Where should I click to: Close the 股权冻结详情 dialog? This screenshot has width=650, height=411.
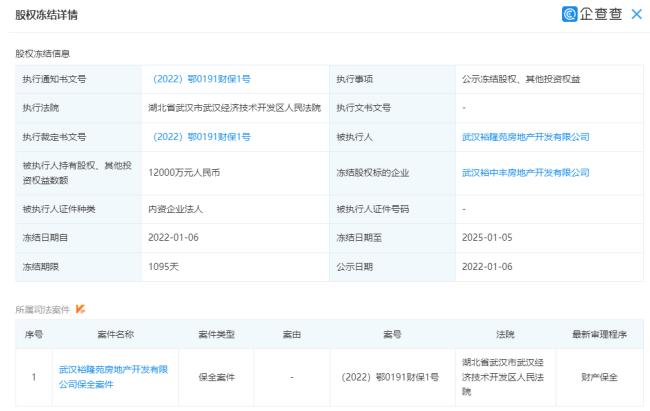coord(636,15)
